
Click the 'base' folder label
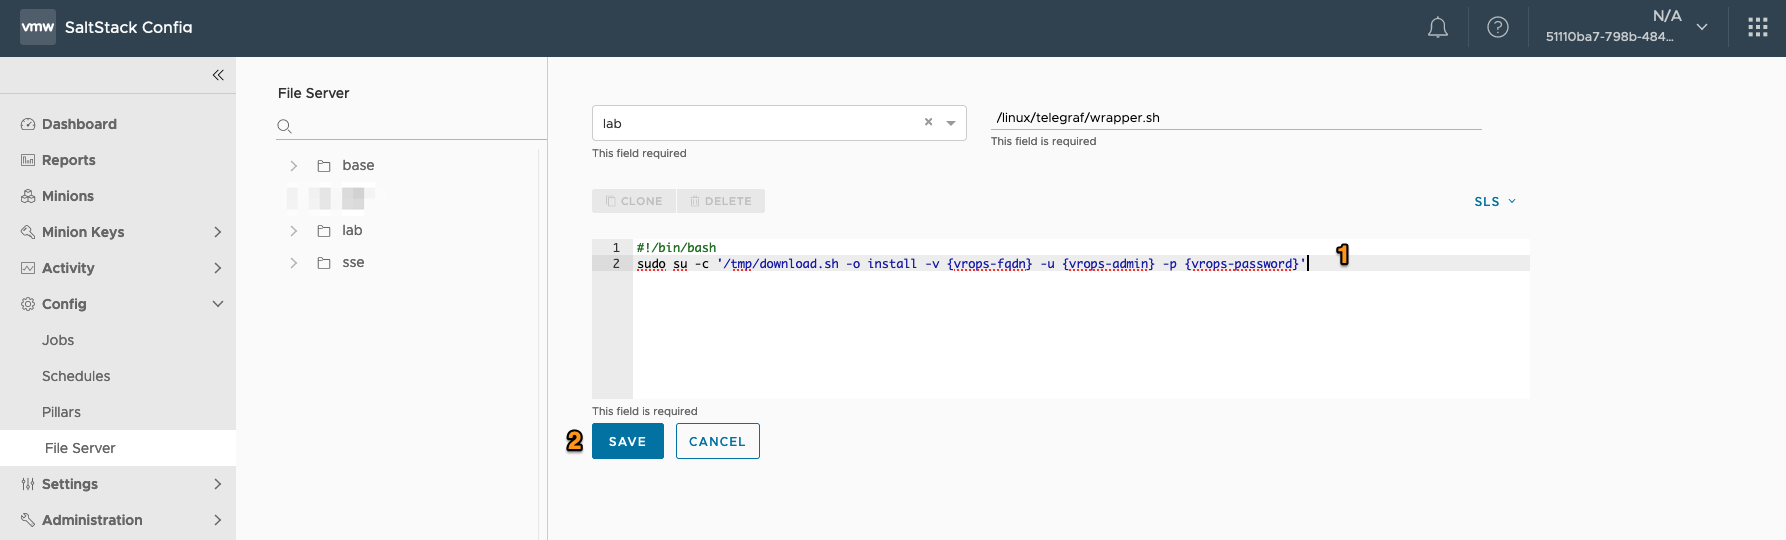[358, 165]
